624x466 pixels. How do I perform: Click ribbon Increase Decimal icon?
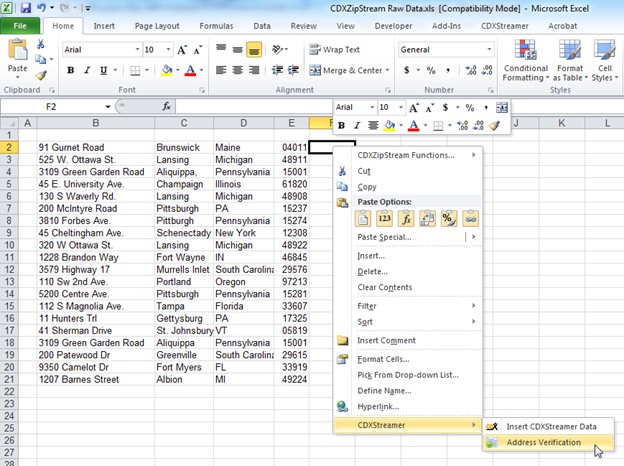coord(471,70)
